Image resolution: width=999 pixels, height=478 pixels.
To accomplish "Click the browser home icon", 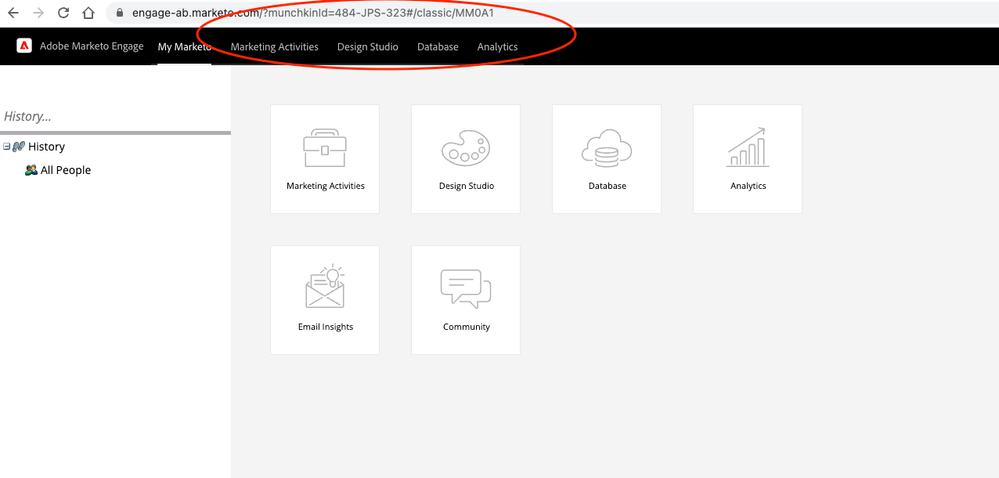I will coord(89,13).
